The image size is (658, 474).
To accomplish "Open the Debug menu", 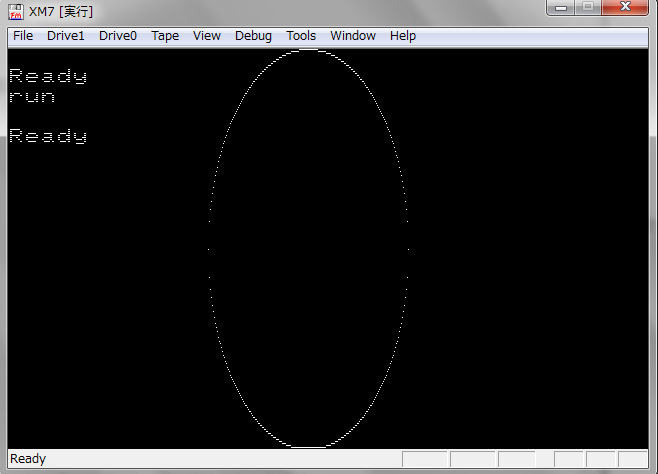I will (253, 36).
